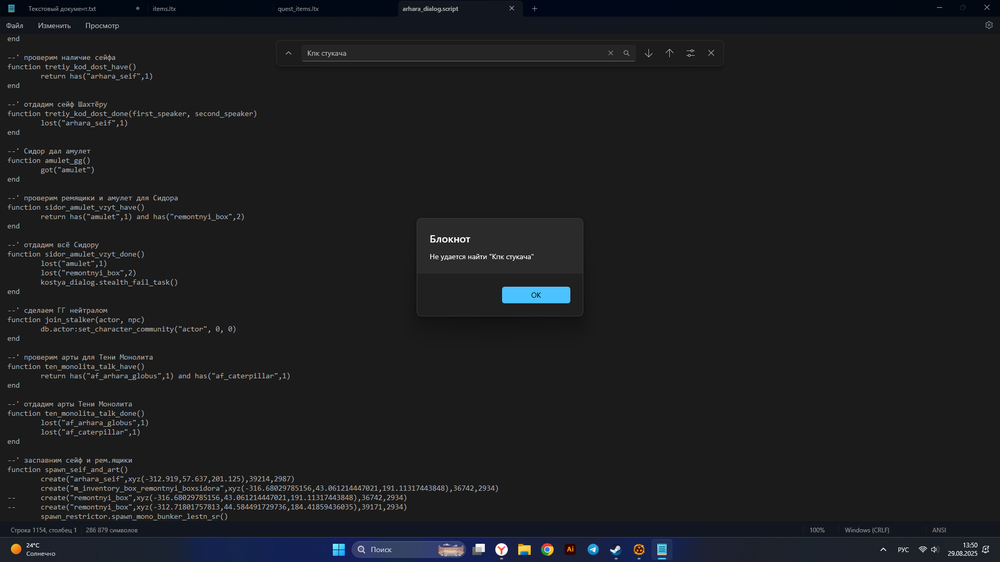The height and width of the screenshot is (562, 1000).
Task: Expand the replace field chevron
Action: point(289,53)
